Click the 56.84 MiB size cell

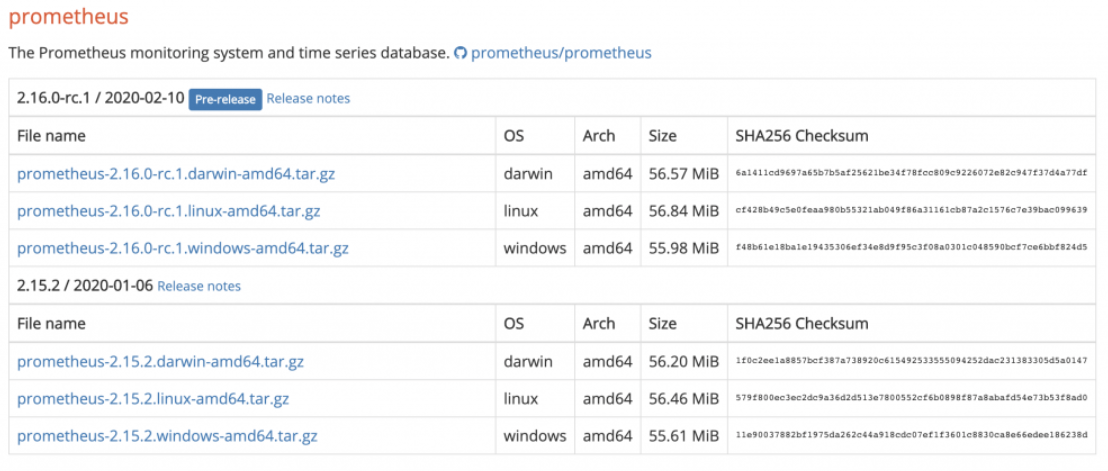tap(683, 211)
